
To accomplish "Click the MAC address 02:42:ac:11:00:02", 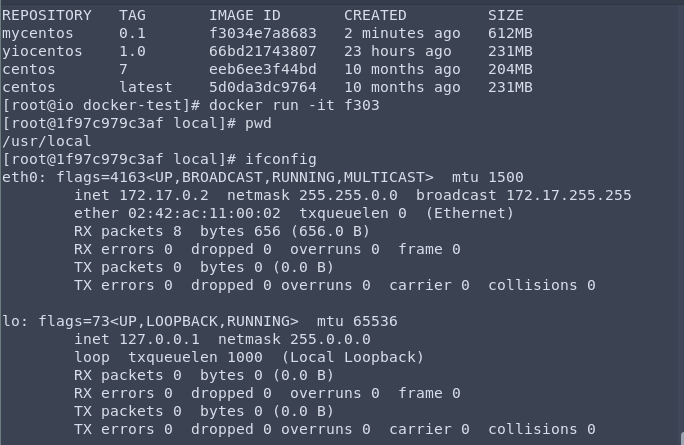I will point(191,214).
